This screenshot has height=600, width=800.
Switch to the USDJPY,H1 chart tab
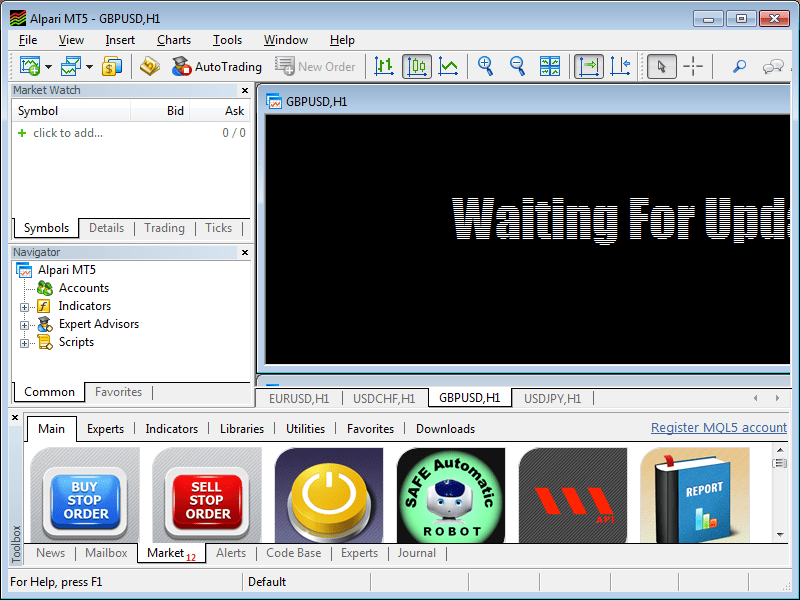click(x=552, y=398)
